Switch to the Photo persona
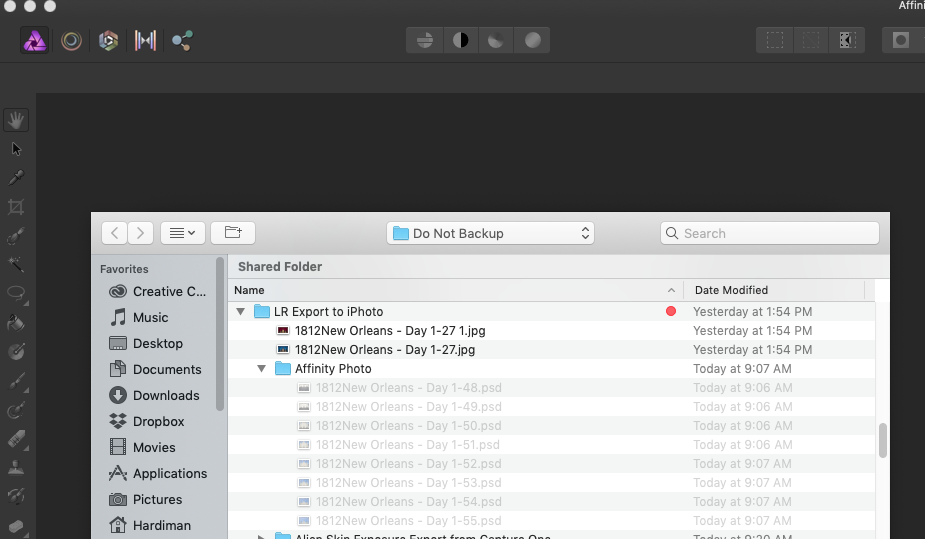925x539 pixels. [x=35, y=41]
